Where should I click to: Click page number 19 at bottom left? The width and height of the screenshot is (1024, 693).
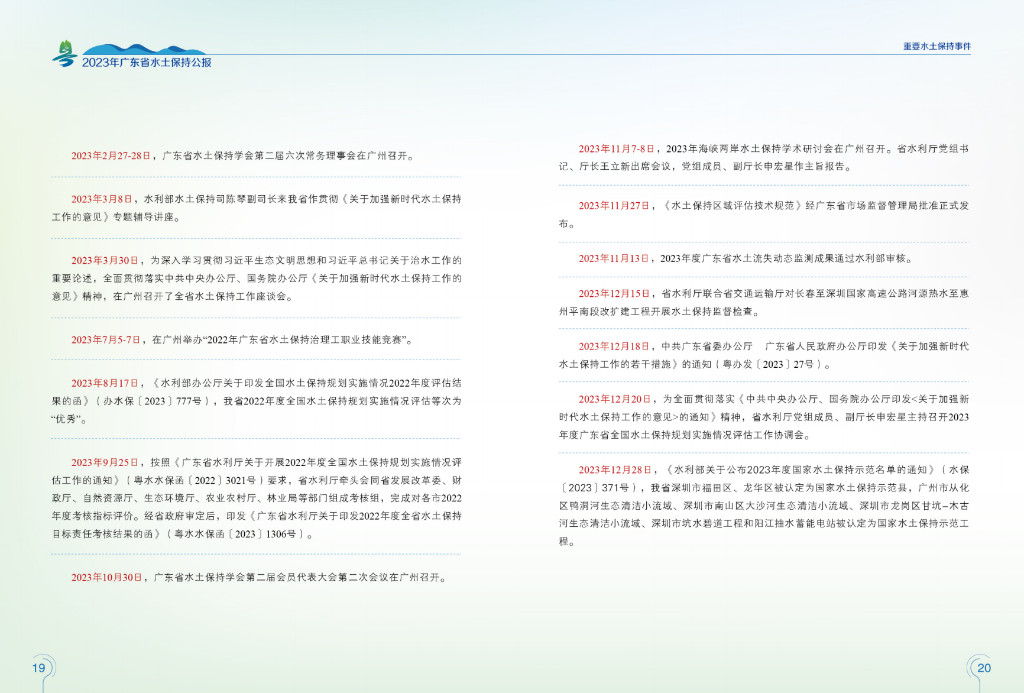40,668
